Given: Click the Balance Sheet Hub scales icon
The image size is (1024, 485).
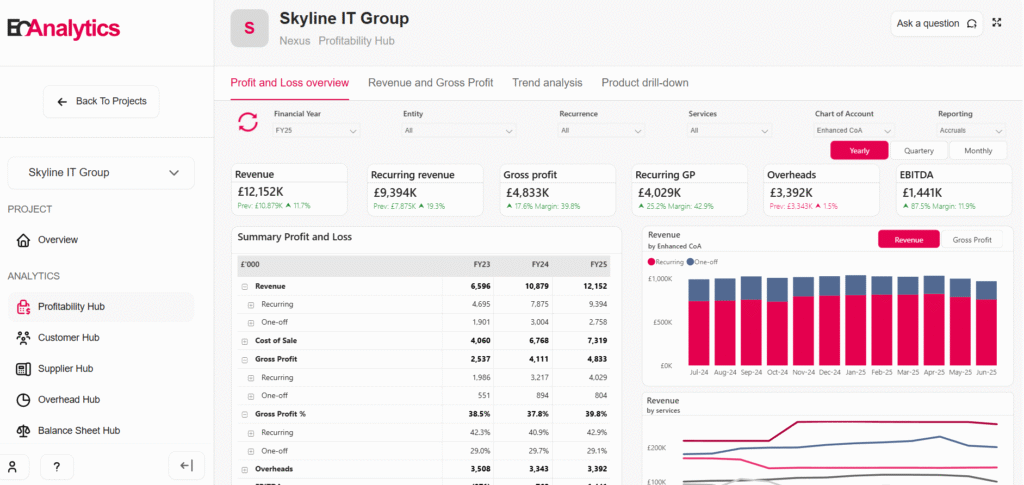Looking at the screenshot, I should click(23, 431).
